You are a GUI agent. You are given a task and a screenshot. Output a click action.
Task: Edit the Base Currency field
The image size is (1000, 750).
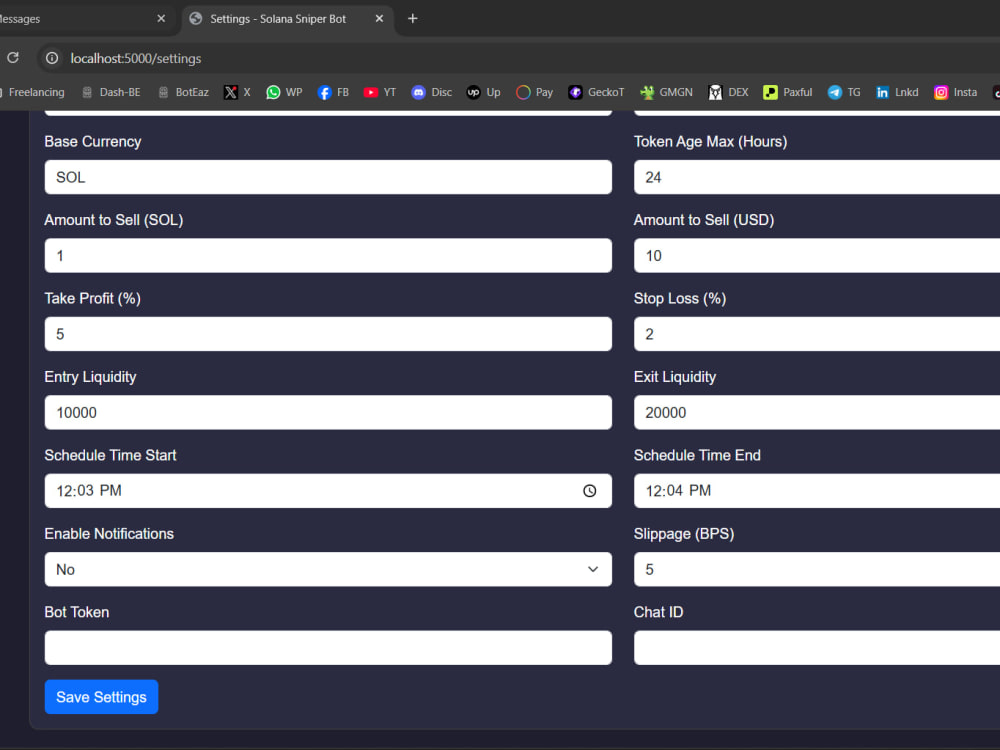[x=328, y=177]
